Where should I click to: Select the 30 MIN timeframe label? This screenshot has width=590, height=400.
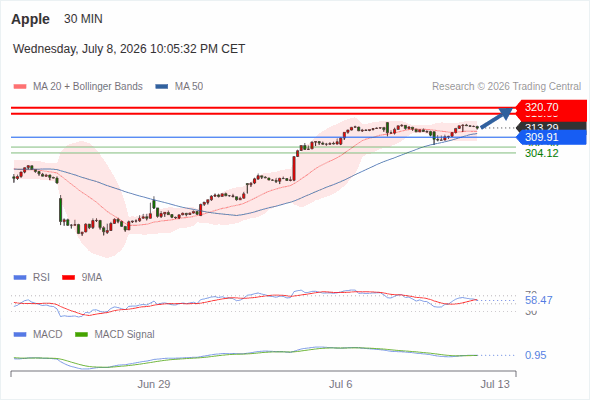(x=83, y=19)
